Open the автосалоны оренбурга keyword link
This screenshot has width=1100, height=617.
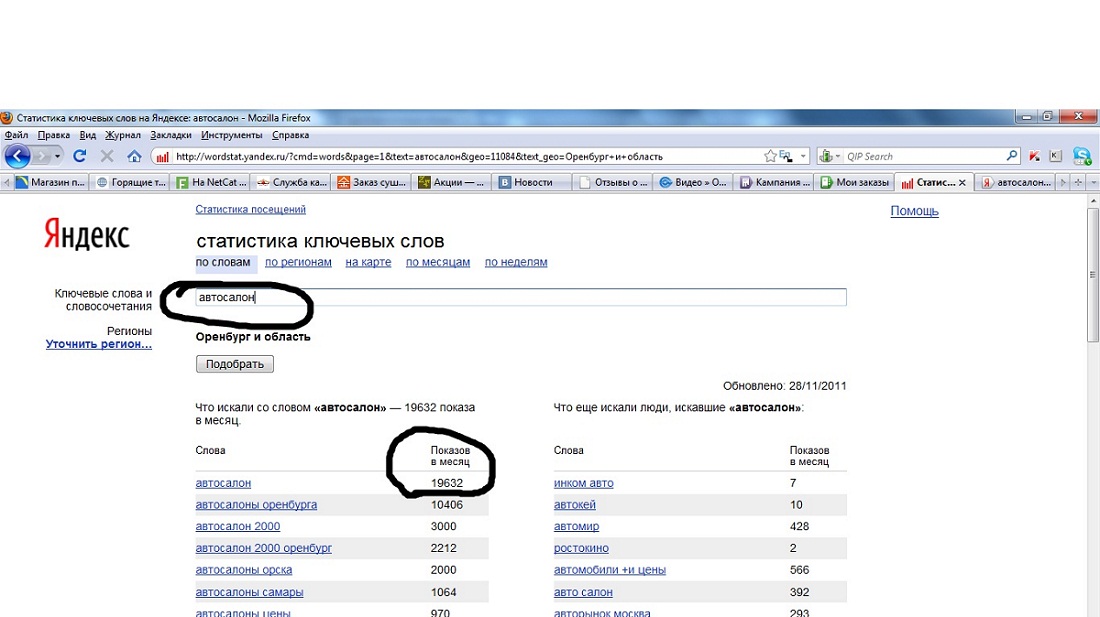(256, 505)
